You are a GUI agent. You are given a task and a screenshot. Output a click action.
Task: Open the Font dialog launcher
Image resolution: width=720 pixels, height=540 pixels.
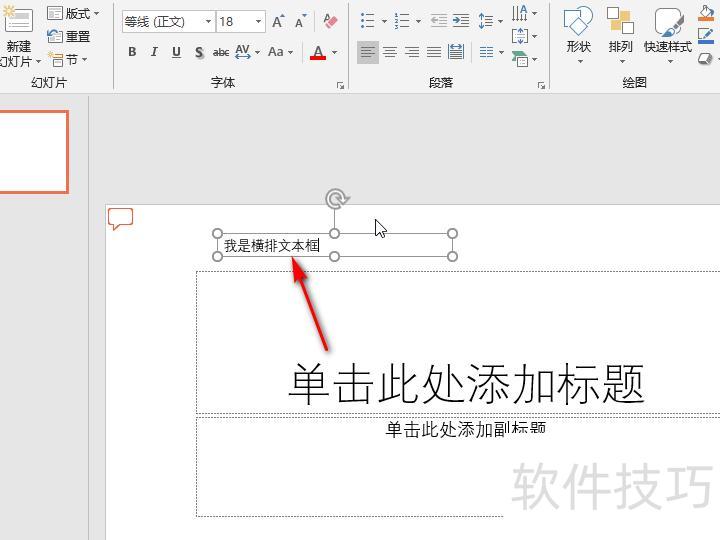tap(340, 85)
